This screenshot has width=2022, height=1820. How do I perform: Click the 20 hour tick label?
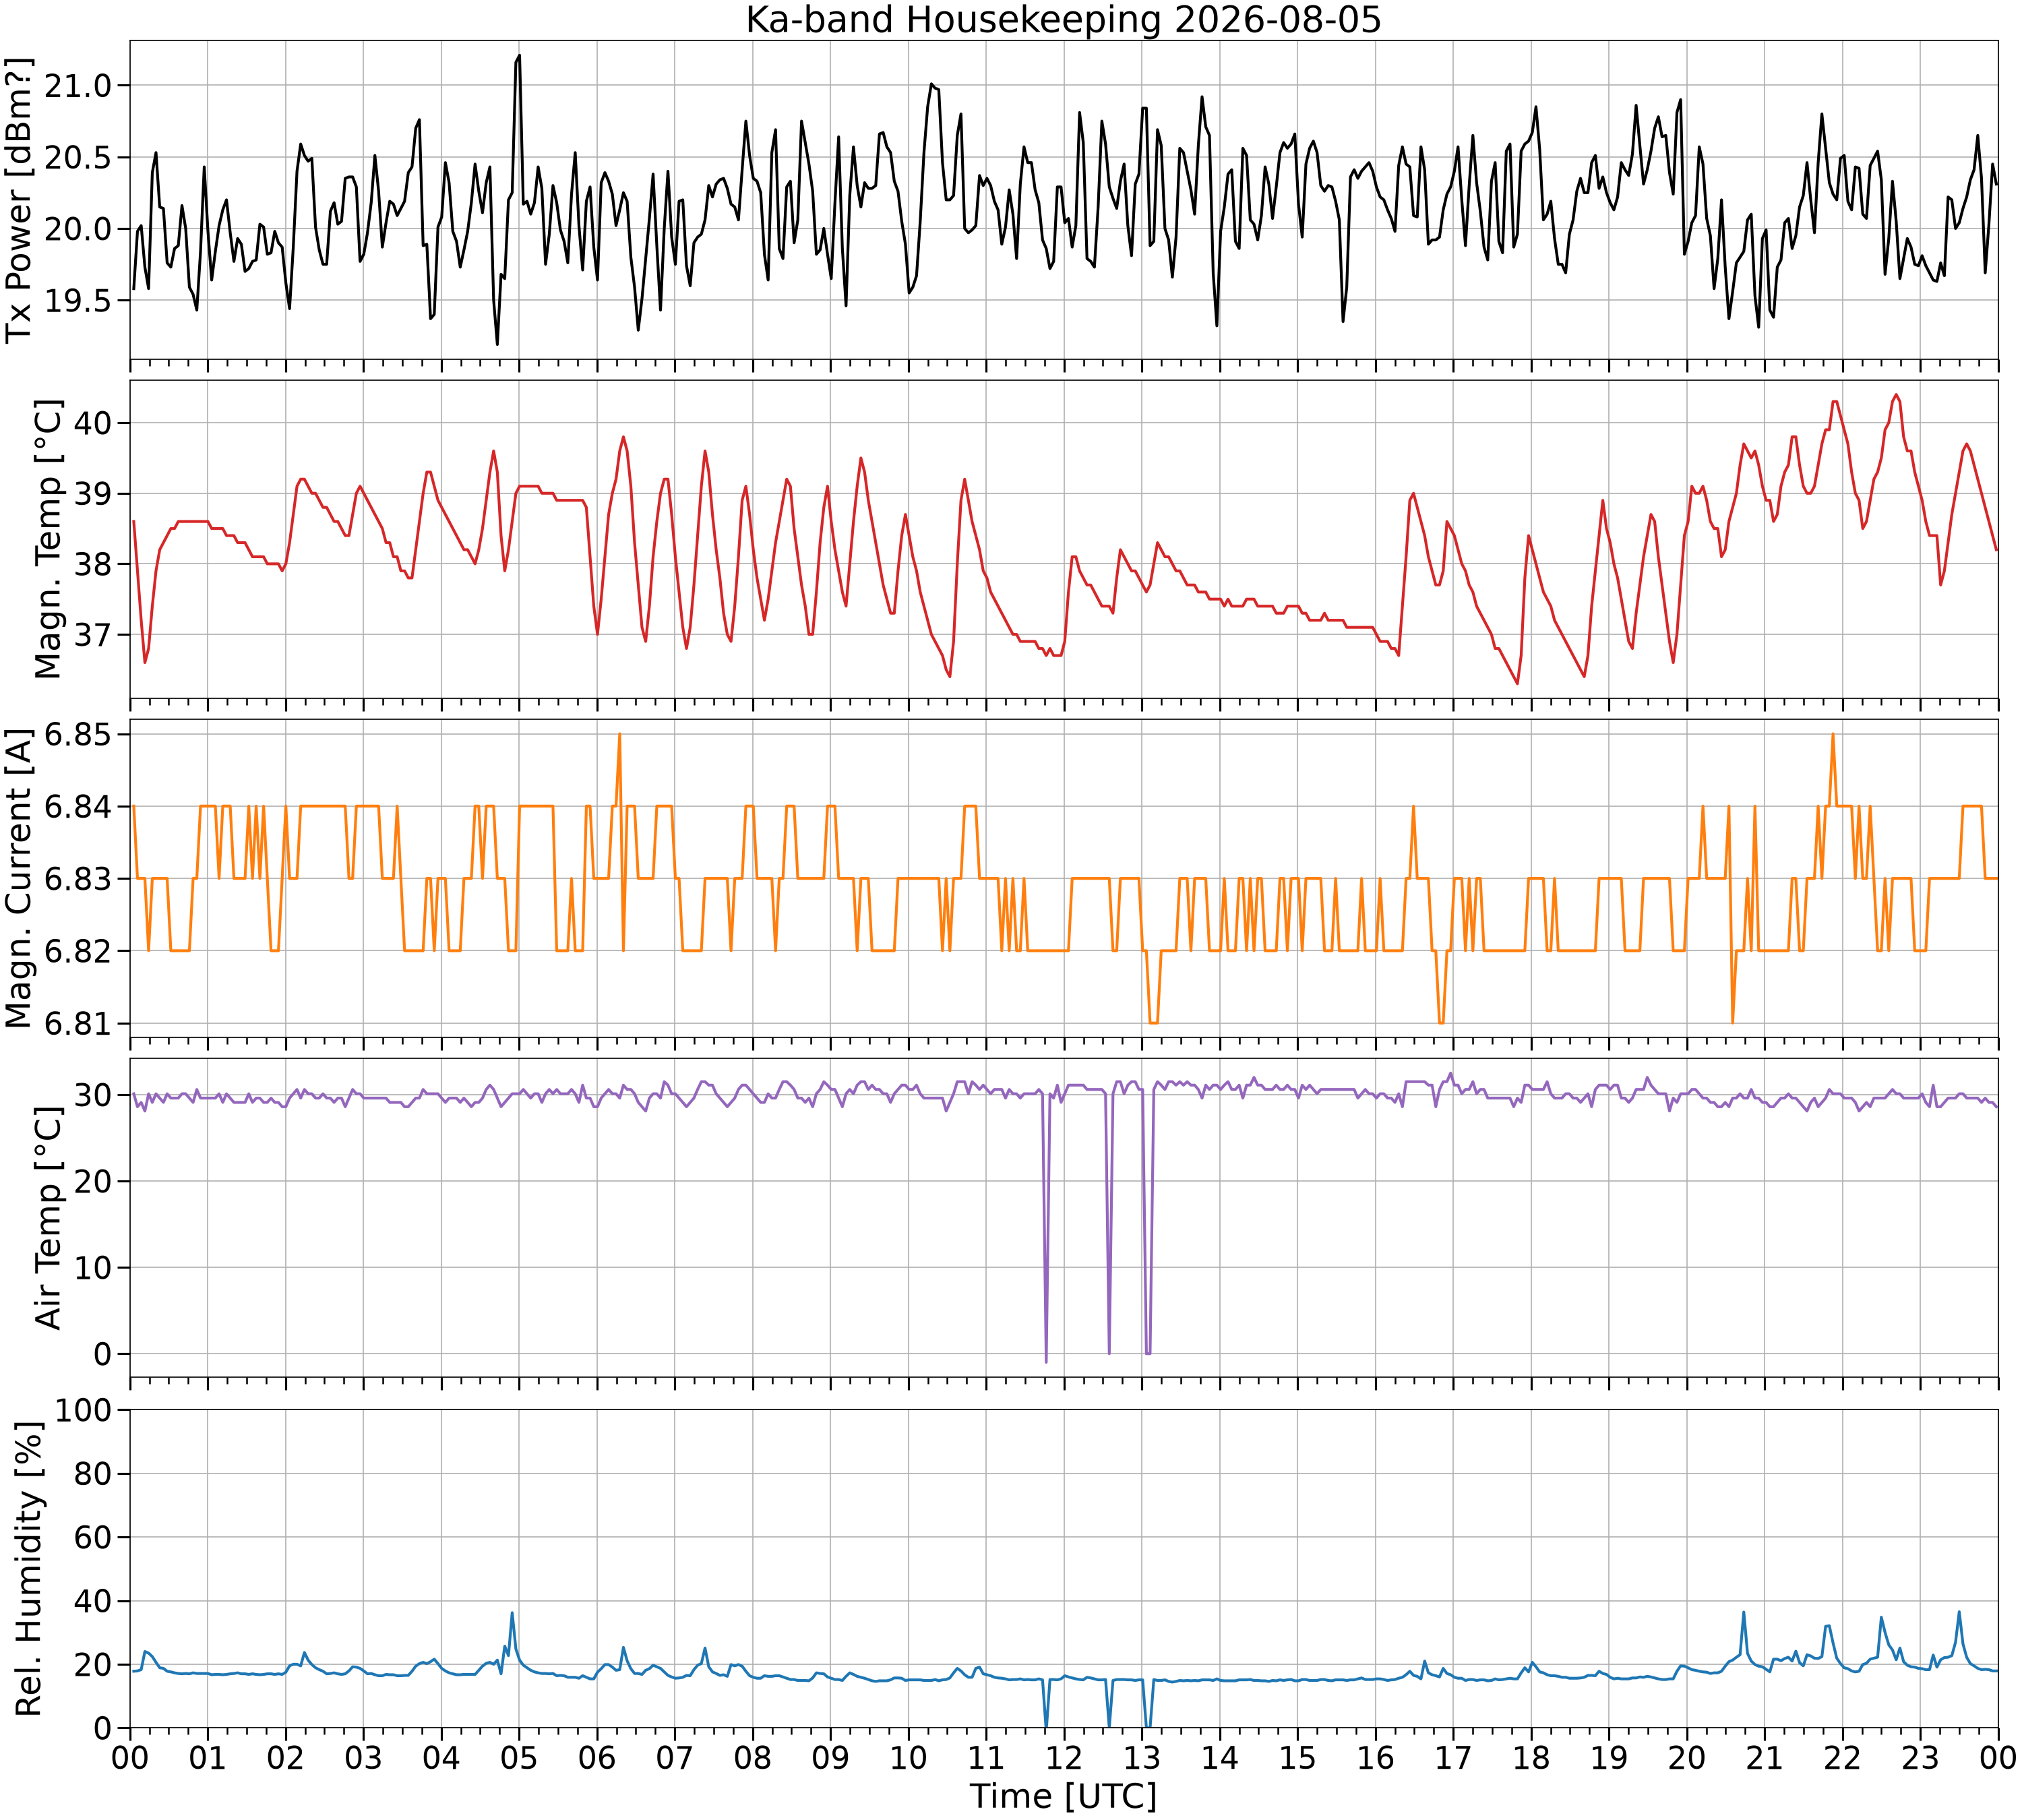(1687, 1757)
